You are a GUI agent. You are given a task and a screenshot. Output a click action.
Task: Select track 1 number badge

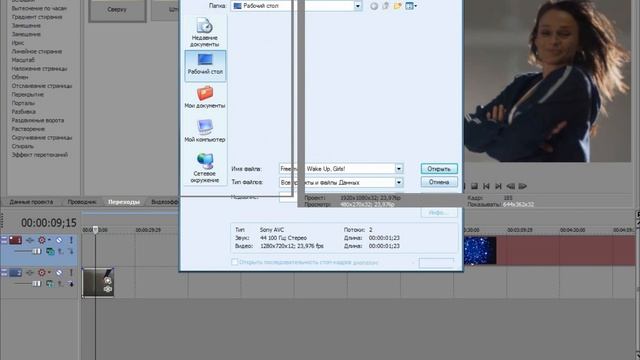[16, 240]
